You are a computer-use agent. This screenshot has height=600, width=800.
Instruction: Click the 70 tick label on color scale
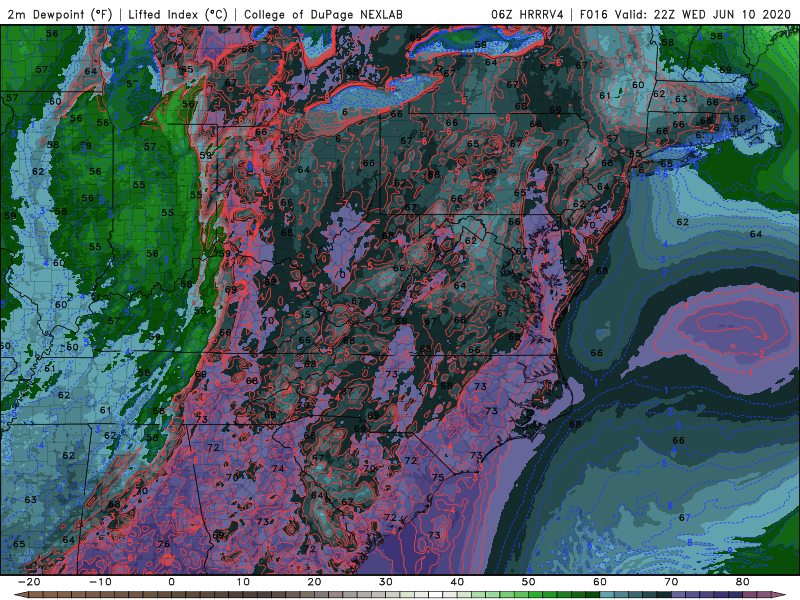coord(671,582)
